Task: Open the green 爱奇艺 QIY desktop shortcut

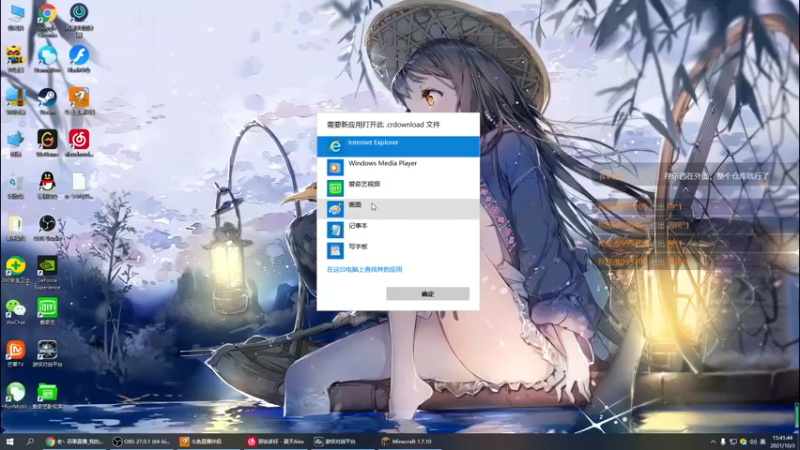Action: [x=47, y=311]
